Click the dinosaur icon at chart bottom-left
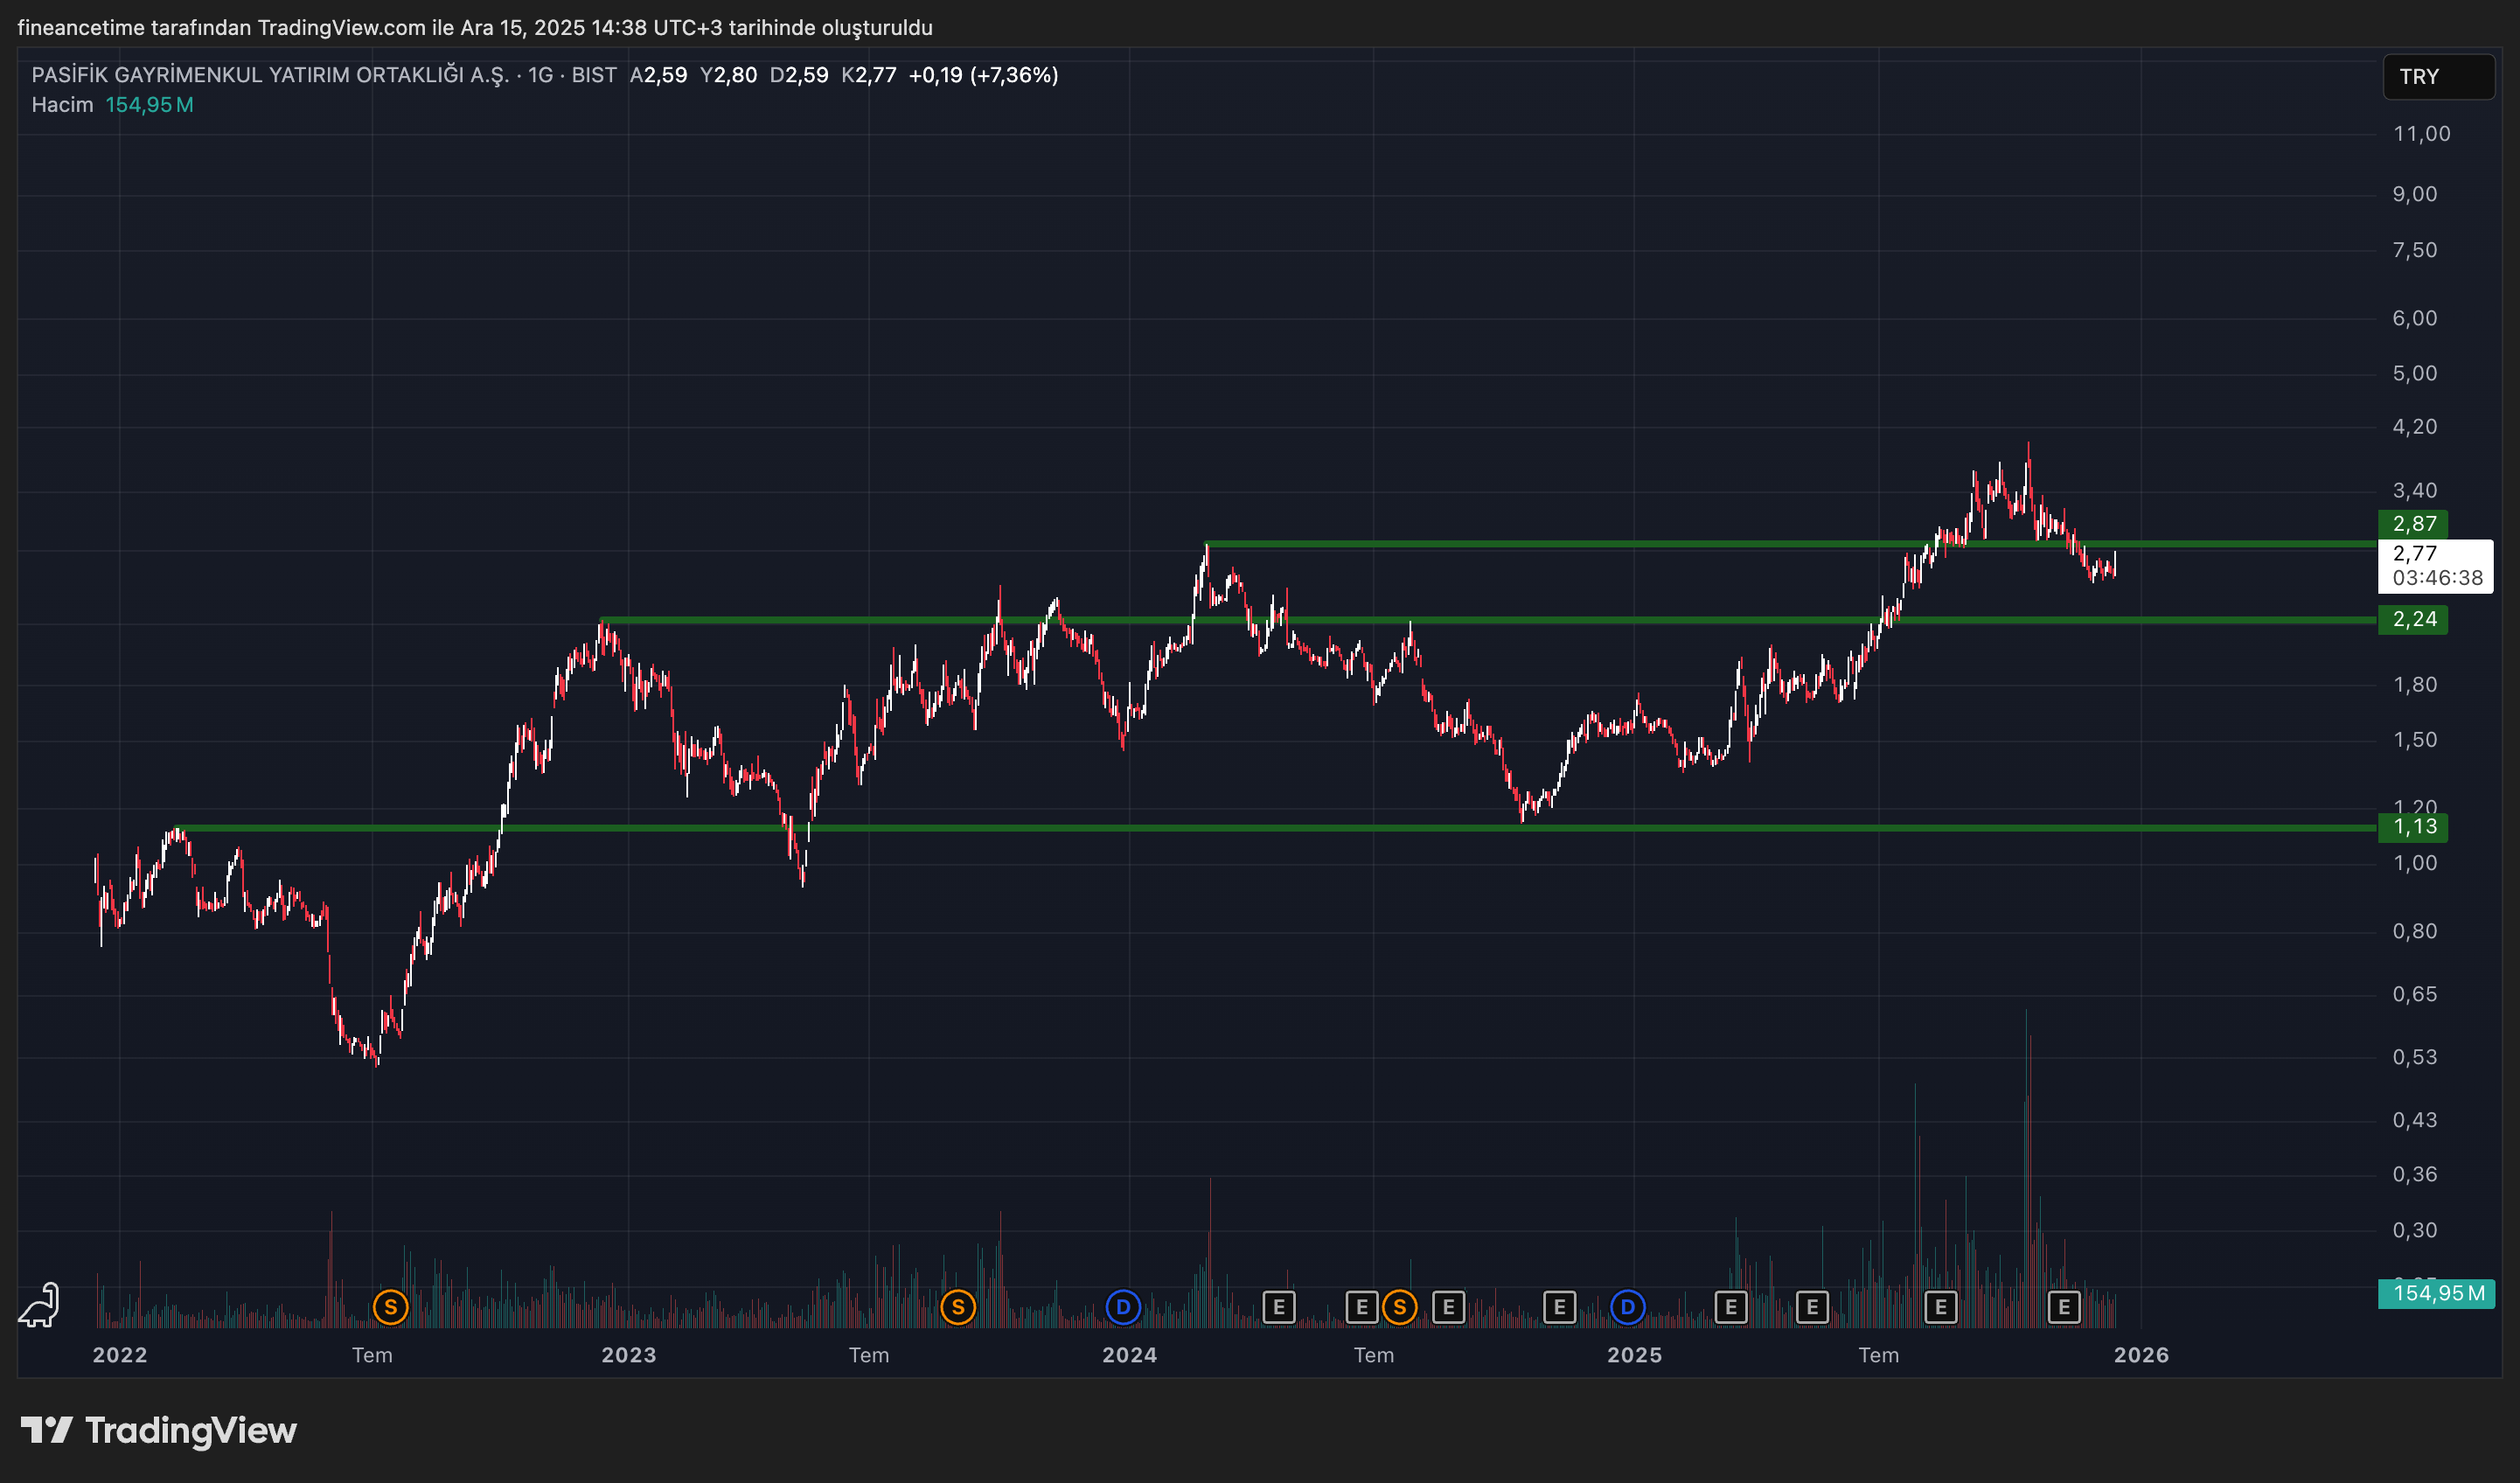2520x1483 pixels. coord(40,1305)
